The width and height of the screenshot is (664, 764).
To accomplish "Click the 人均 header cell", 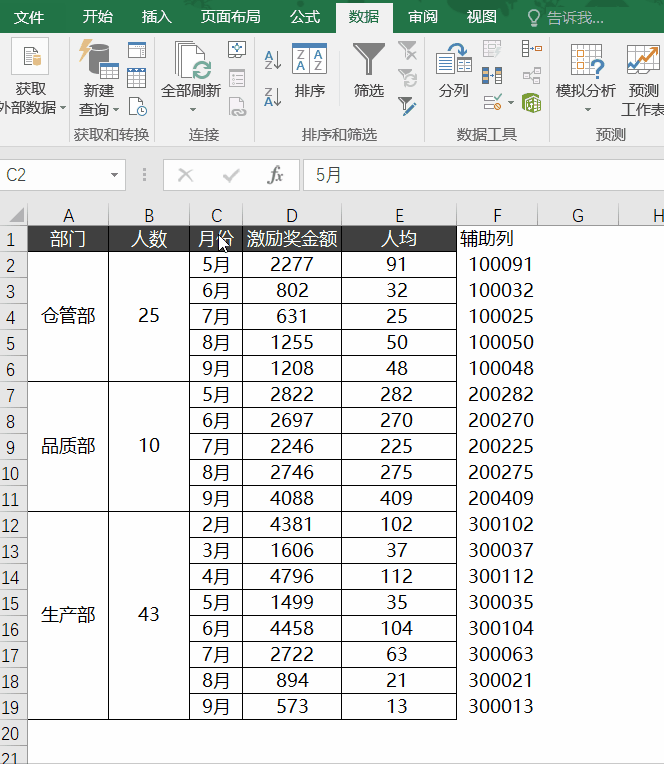I will click(x=399, y=239).
